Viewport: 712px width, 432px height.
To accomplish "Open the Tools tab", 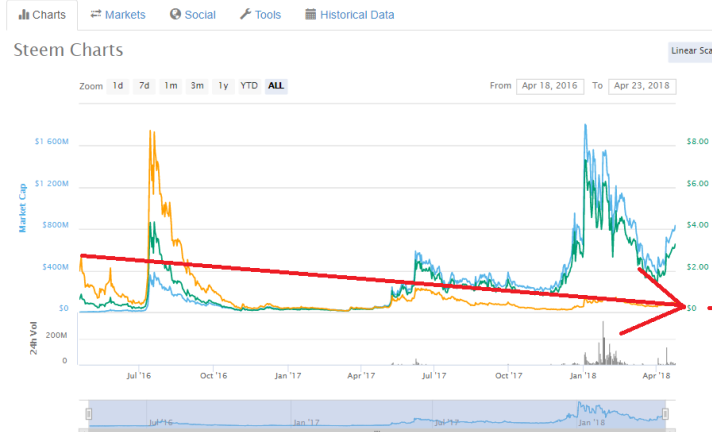I will tap(261, 15).
